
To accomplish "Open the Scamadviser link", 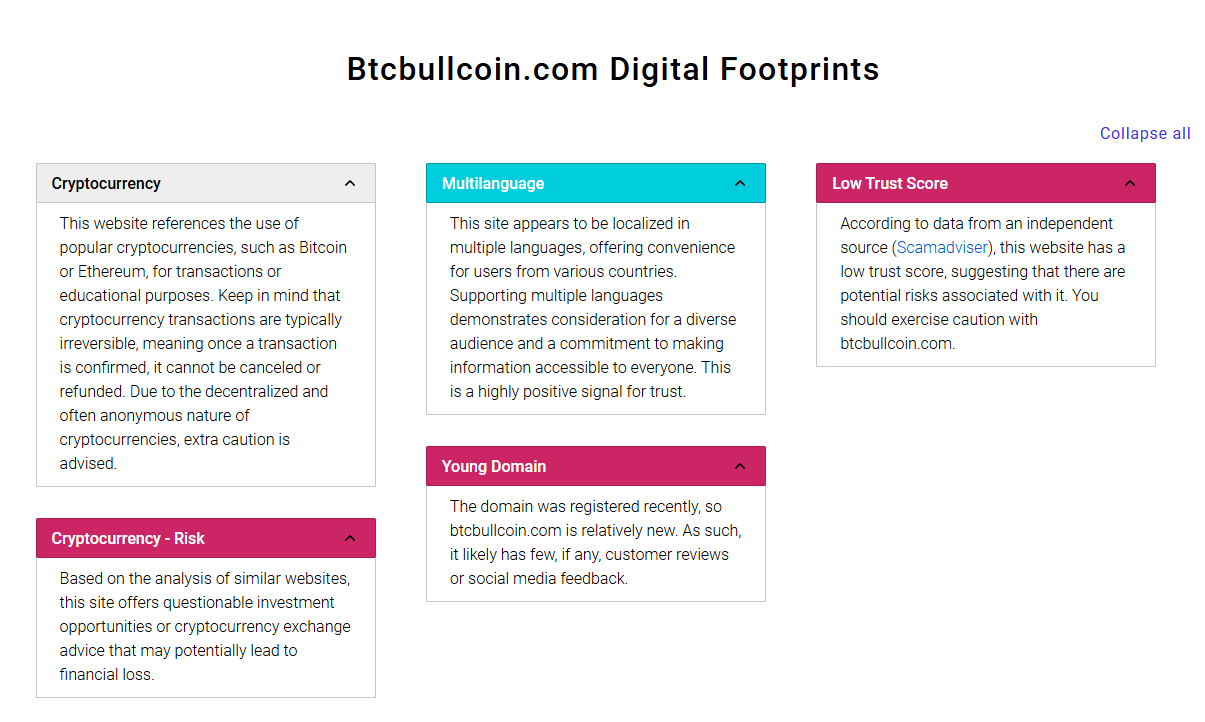I will [942, 247].
